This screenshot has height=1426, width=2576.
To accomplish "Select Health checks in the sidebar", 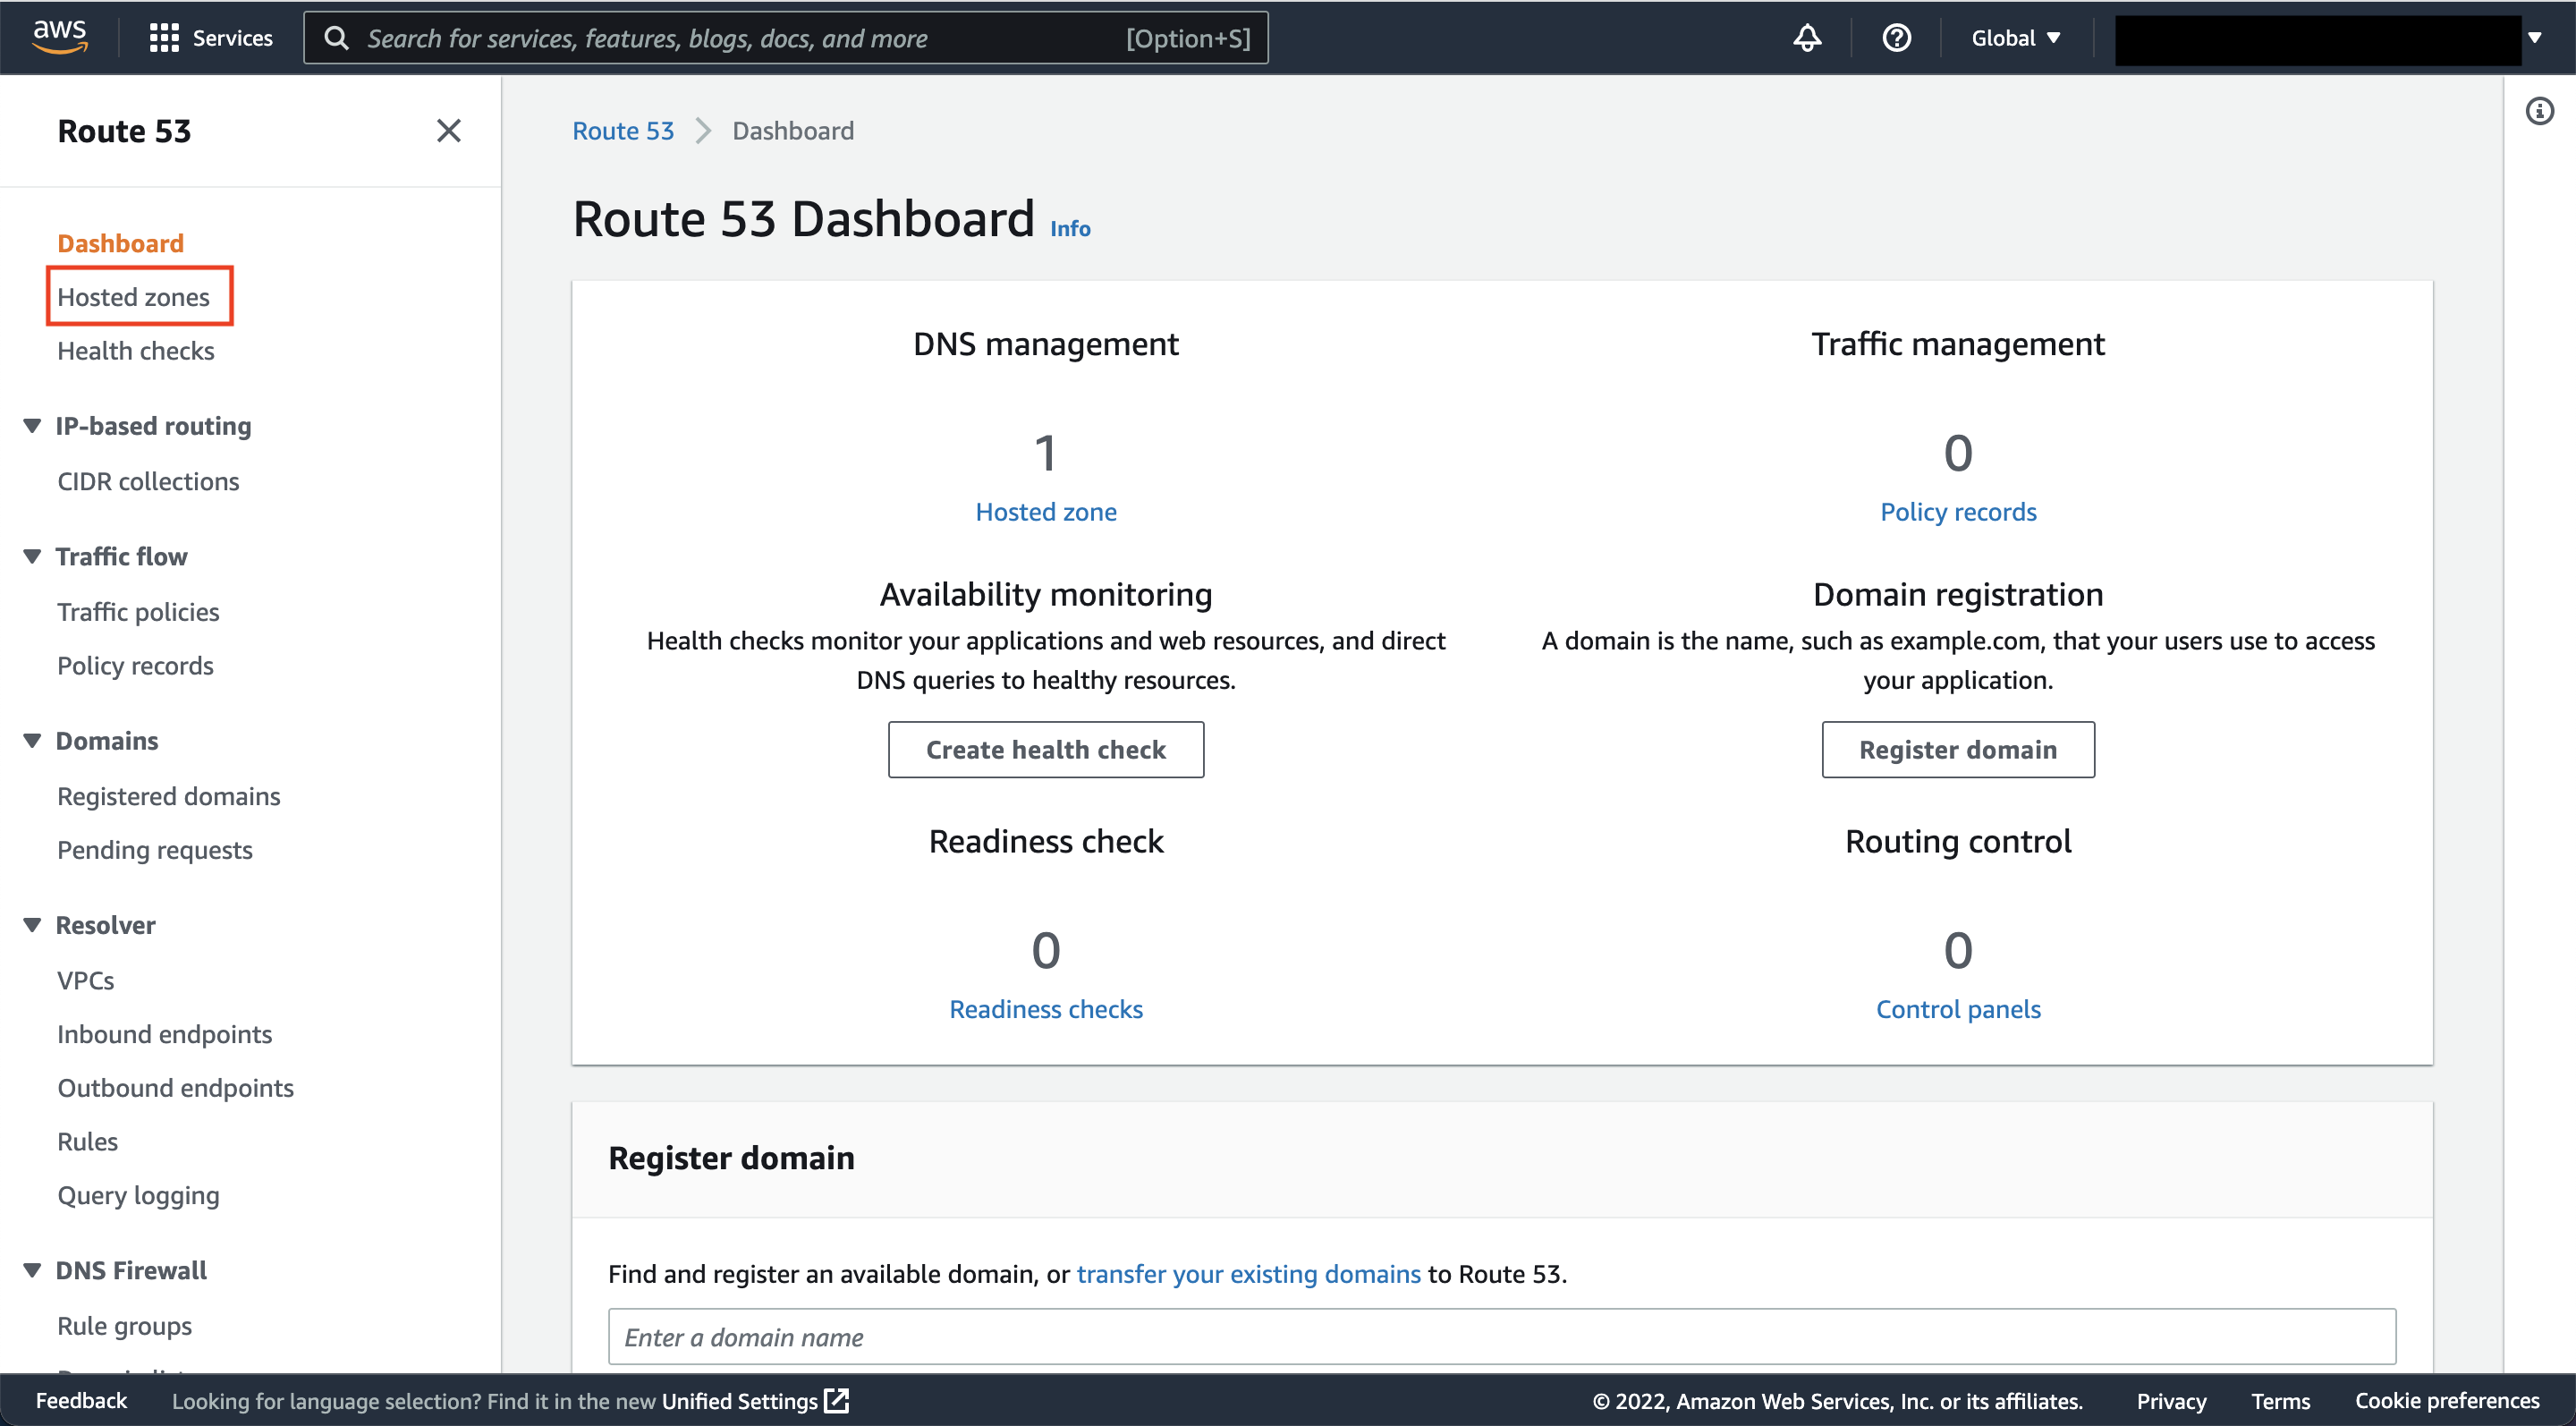I will pyautogui.click(x=136, y=351).
